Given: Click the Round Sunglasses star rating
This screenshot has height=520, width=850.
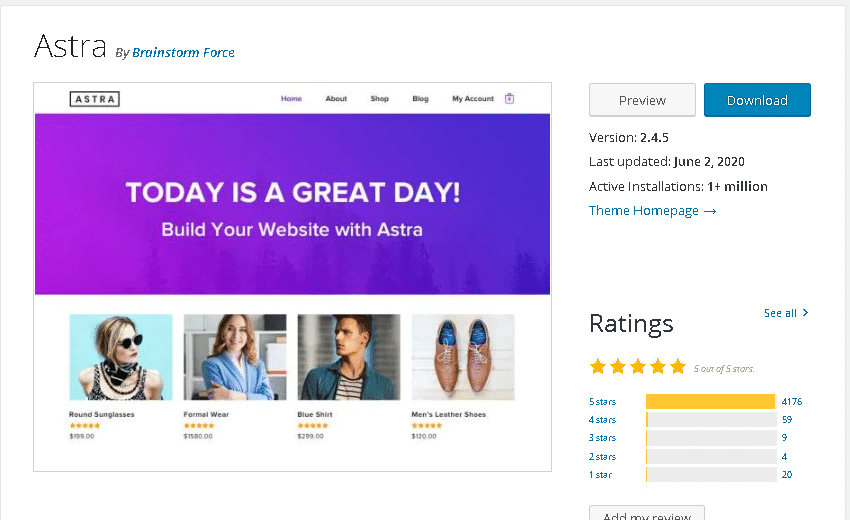Looking at the screenshot, I should [85, 426].
